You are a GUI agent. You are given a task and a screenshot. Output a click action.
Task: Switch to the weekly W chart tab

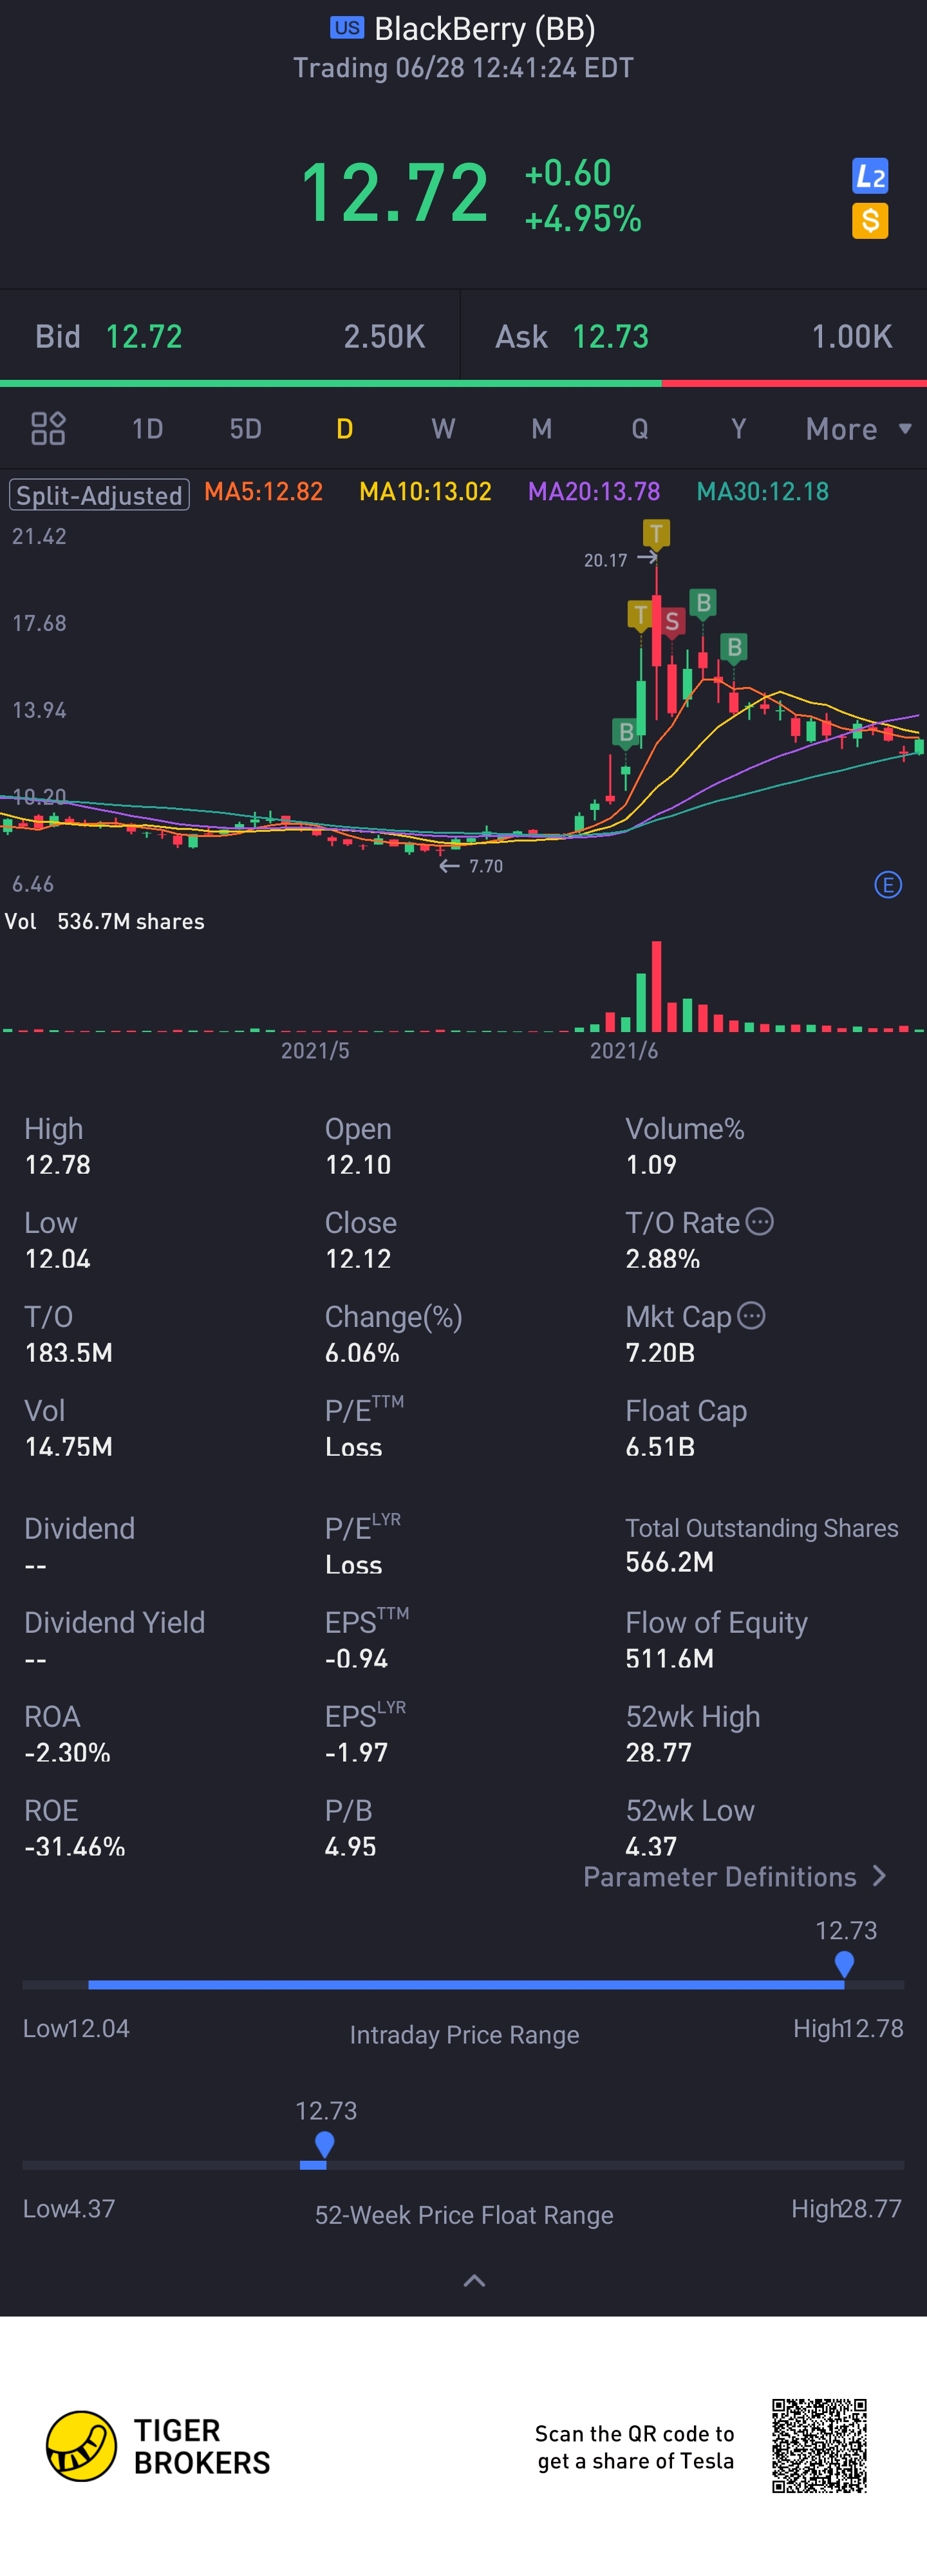tap(443, 429)
